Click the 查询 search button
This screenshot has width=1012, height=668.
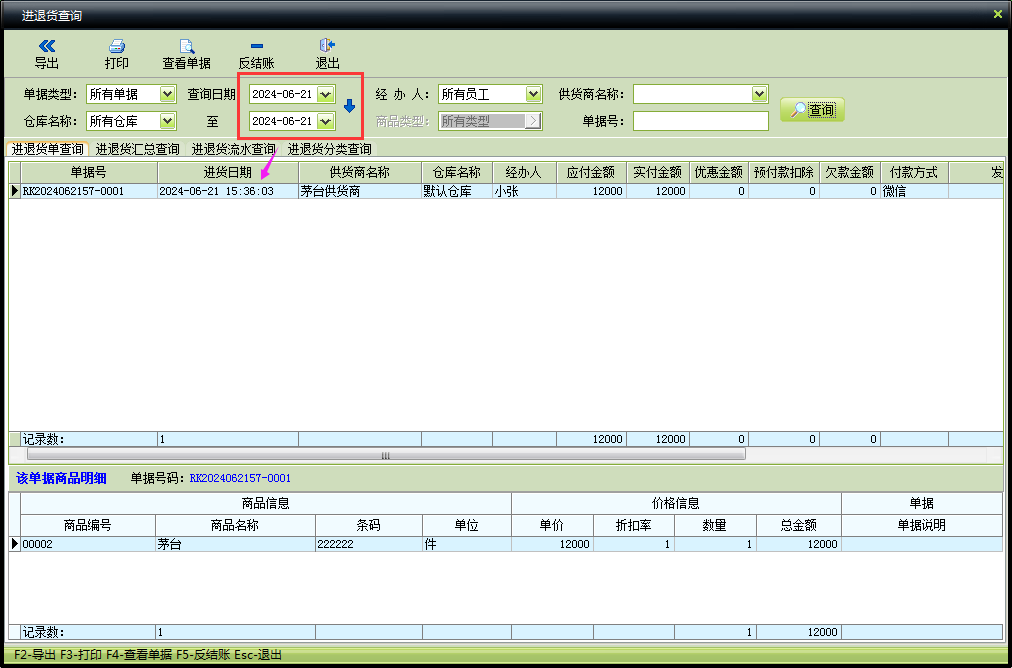click(812, 110)
